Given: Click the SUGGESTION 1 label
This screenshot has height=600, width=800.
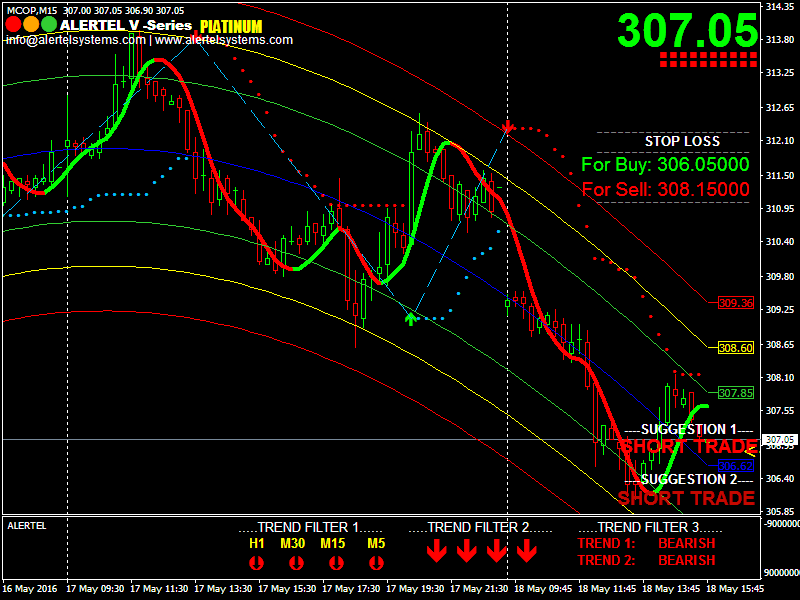Looking at the screenshot, I should [x=689, y=429].
